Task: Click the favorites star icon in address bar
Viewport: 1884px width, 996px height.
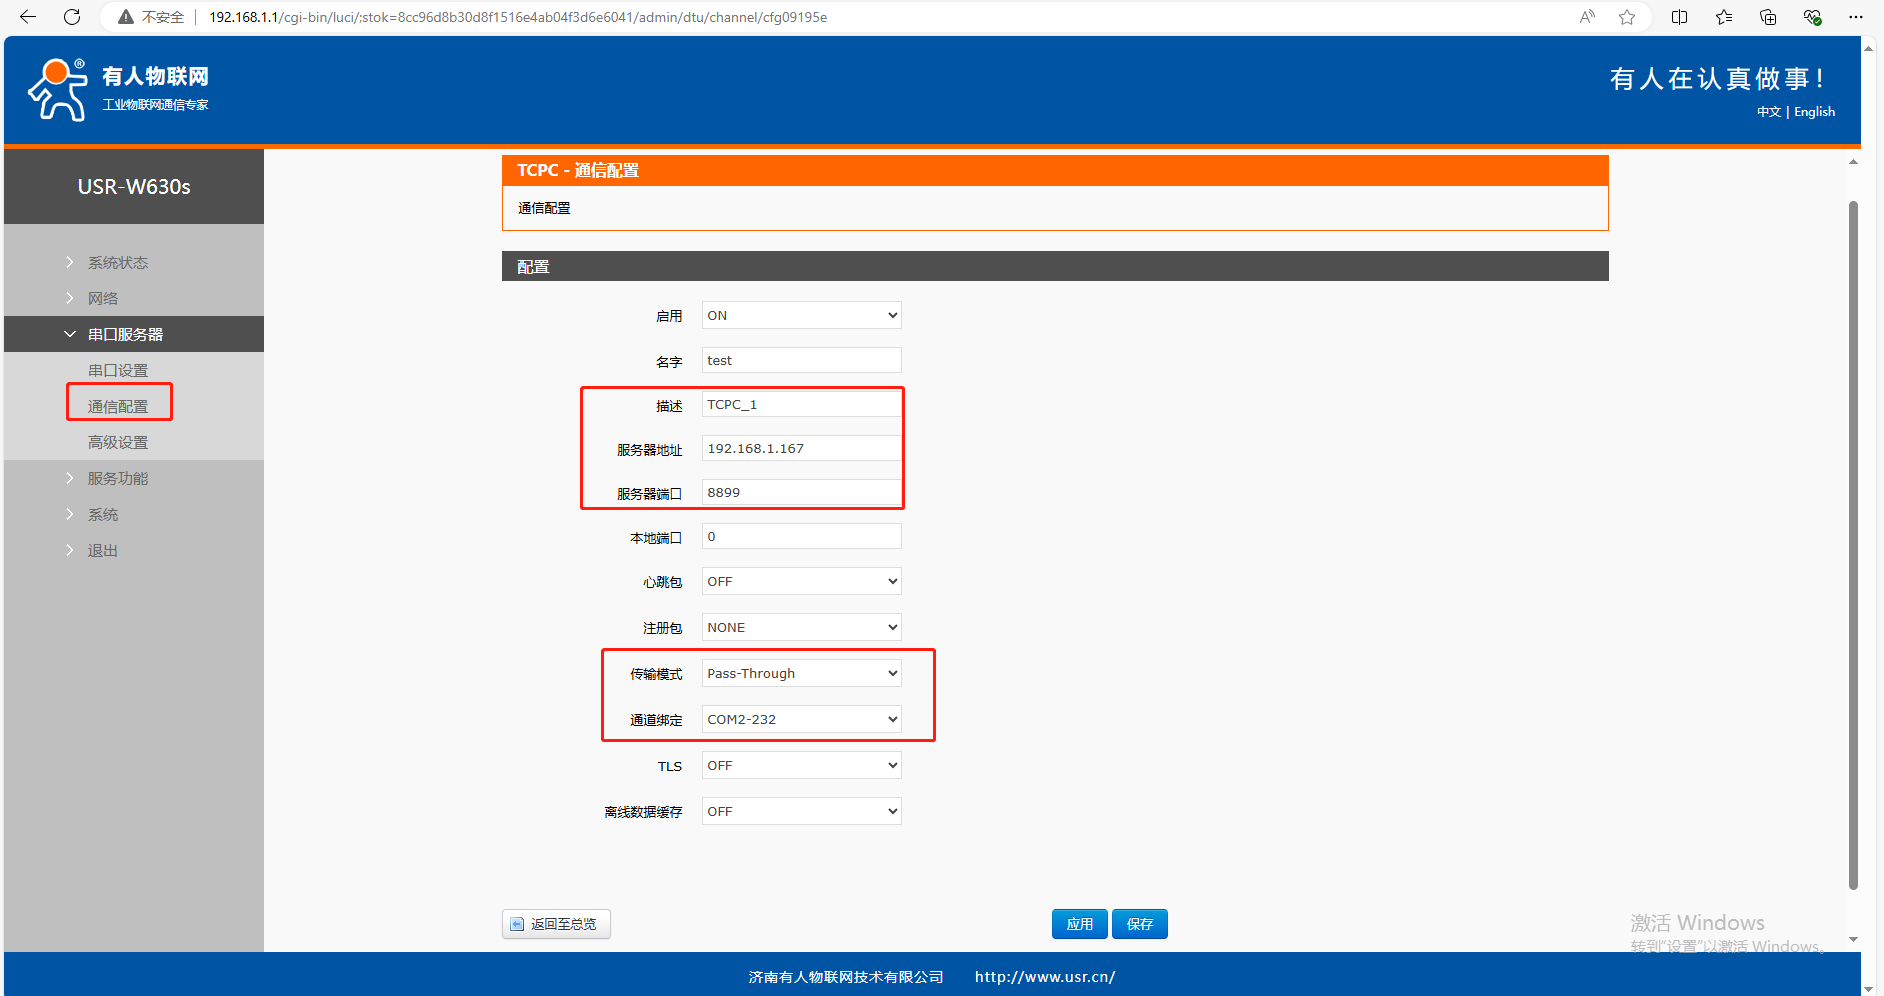Action: 1627,17
